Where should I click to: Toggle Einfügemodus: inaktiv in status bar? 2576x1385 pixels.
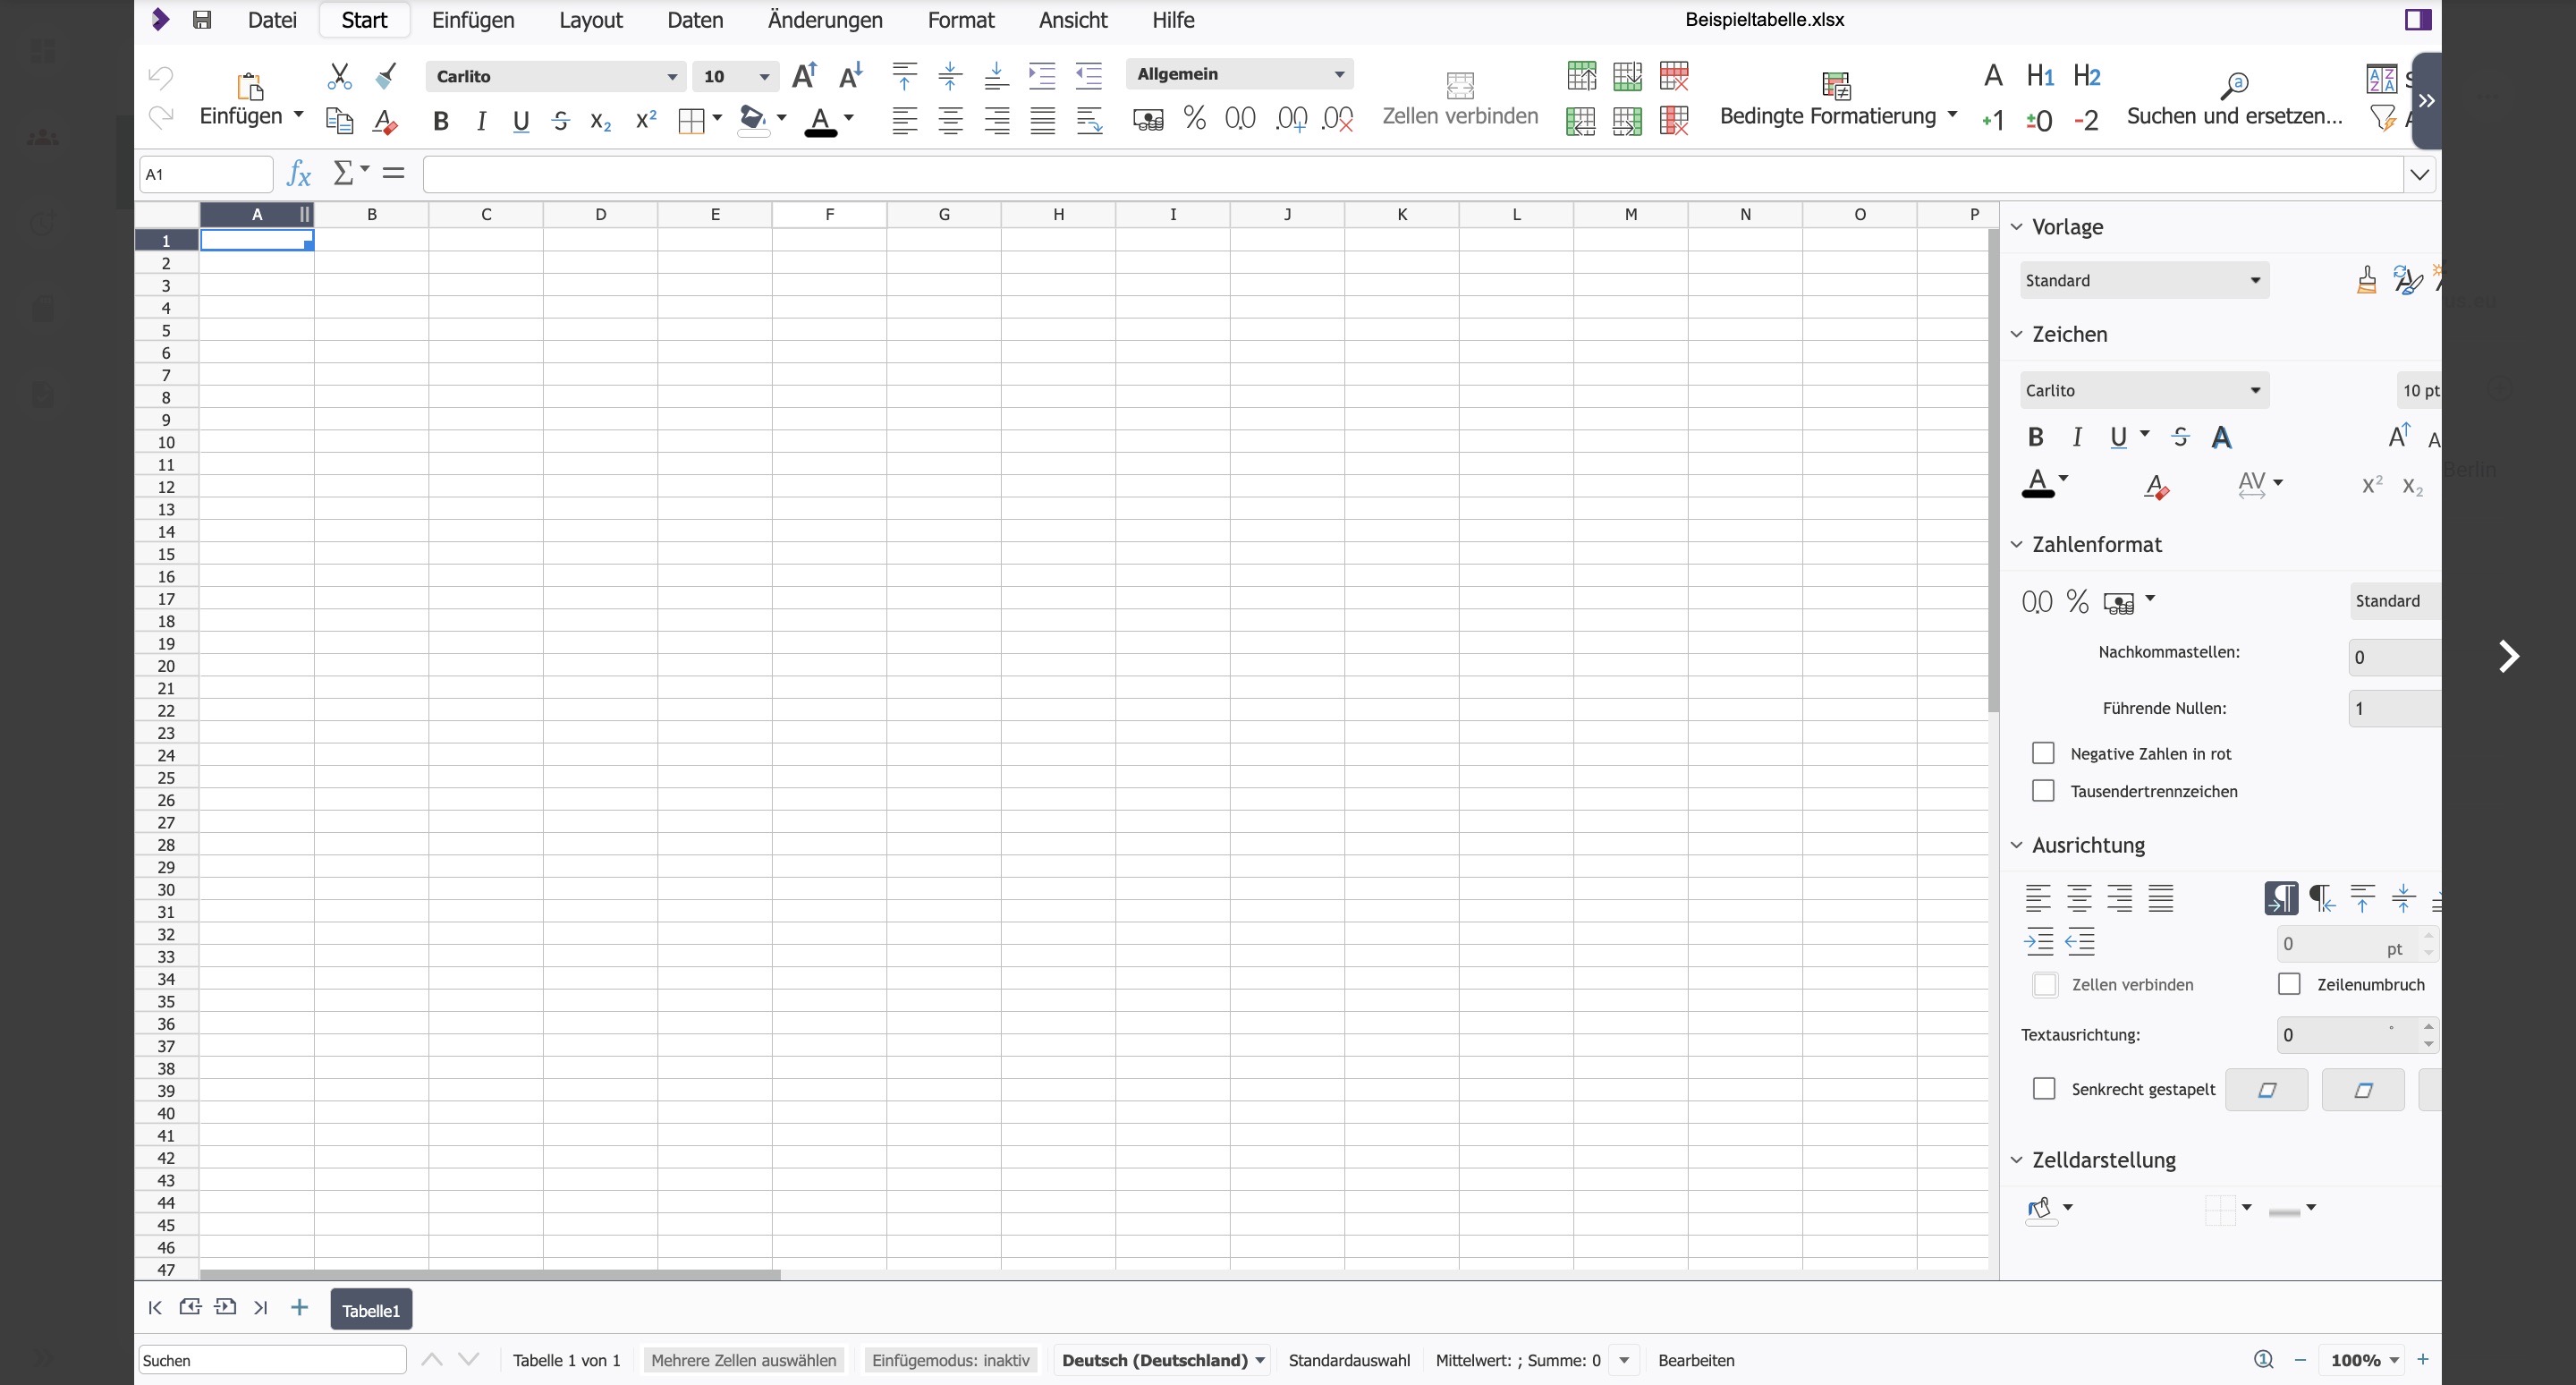pos(950,1360)
